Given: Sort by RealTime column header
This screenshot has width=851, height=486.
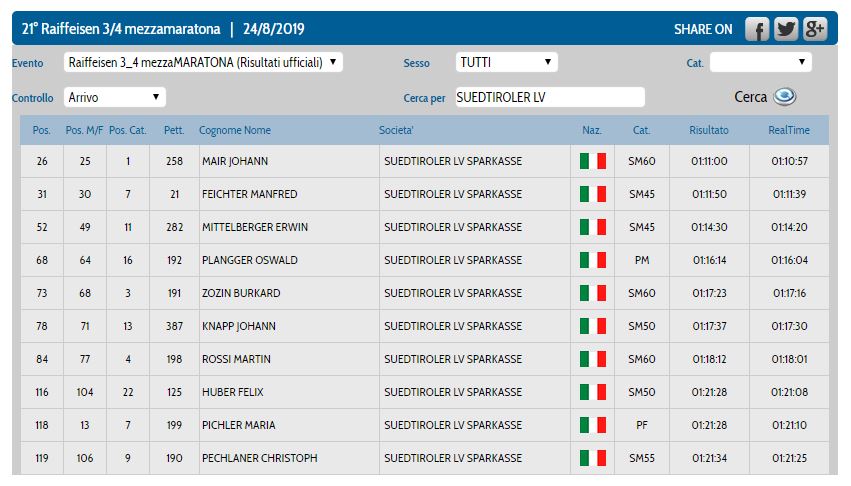Looking at the screenshot, I should tap(788, 130).
